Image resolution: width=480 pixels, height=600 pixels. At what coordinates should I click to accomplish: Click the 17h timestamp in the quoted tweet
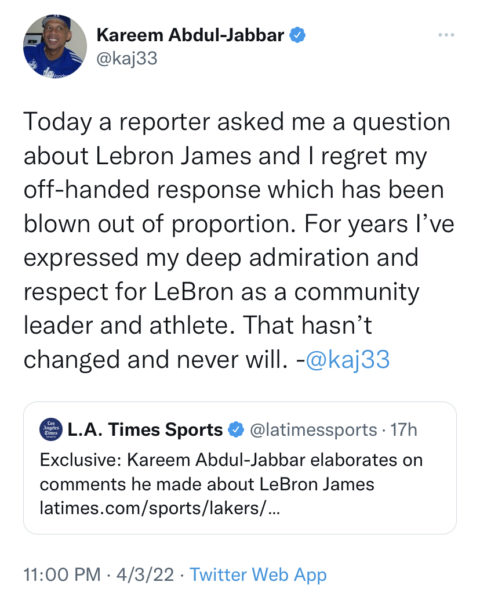[x=403, y=430]
